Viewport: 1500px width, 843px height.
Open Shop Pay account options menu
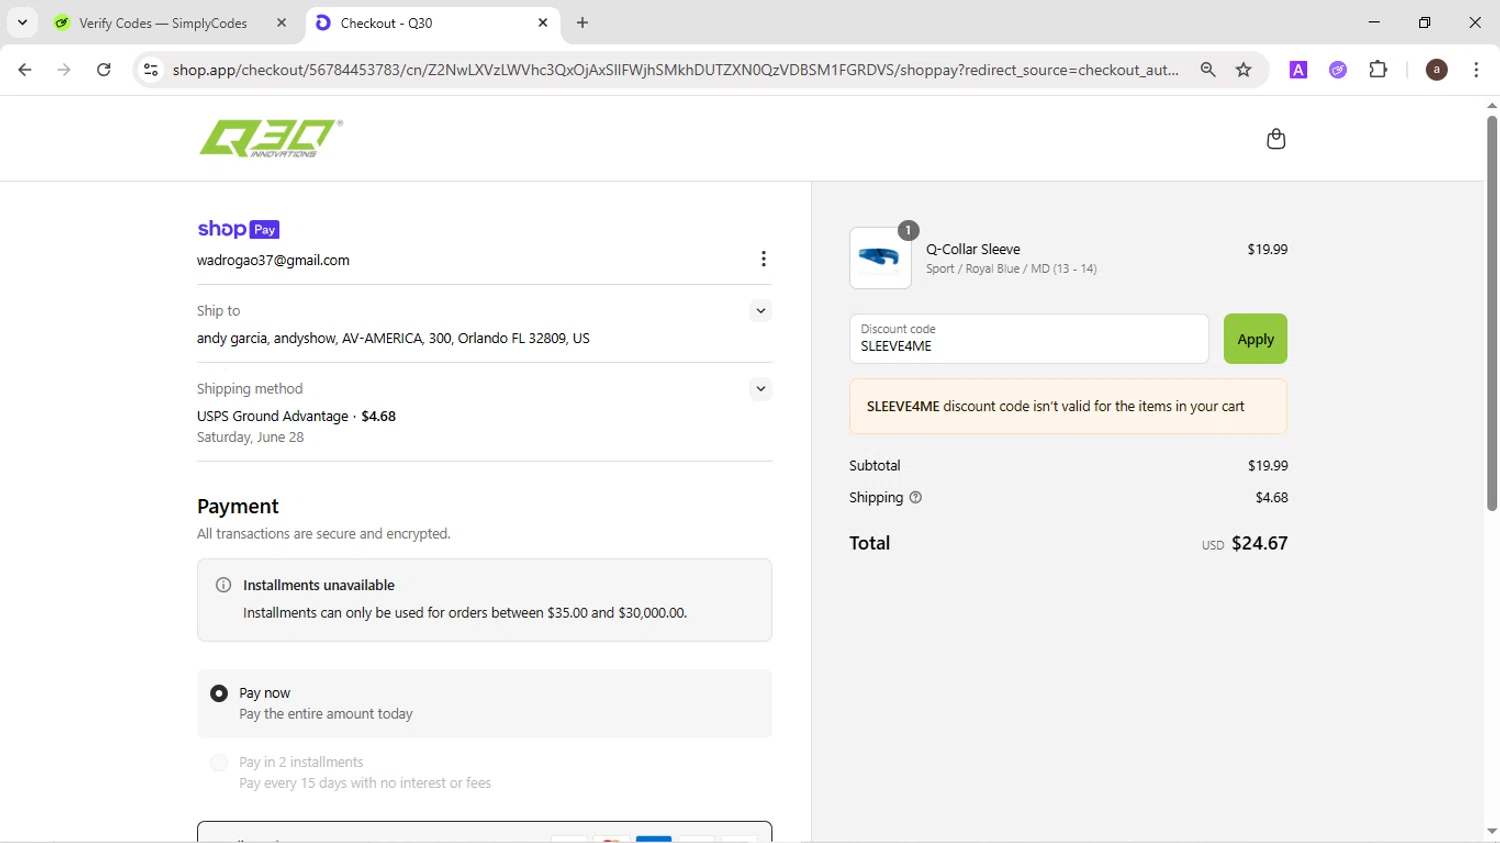763,259
